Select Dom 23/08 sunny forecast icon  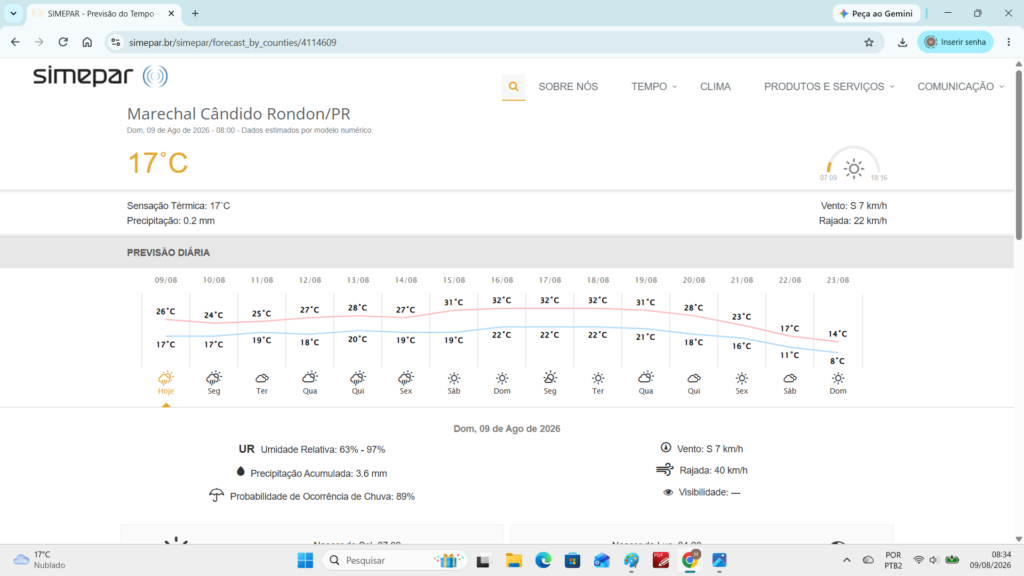click(x=838, y=377)
